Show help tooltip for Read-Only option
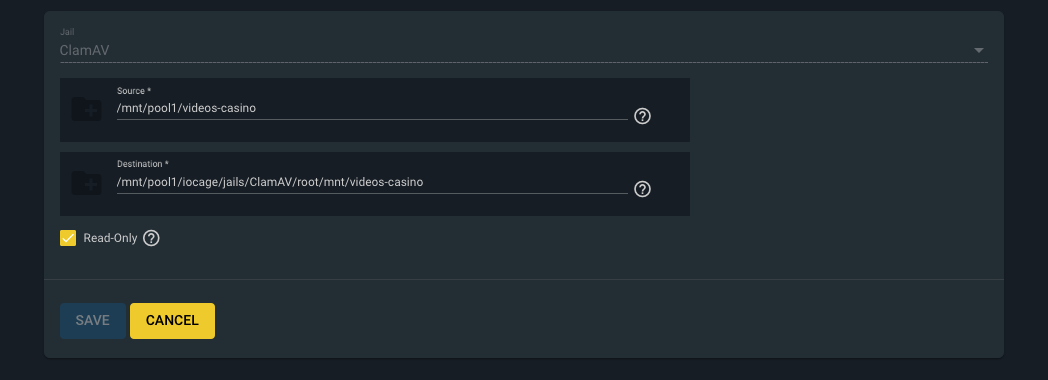The height and width of the screenshot is (380, 1048). (152, 238)
